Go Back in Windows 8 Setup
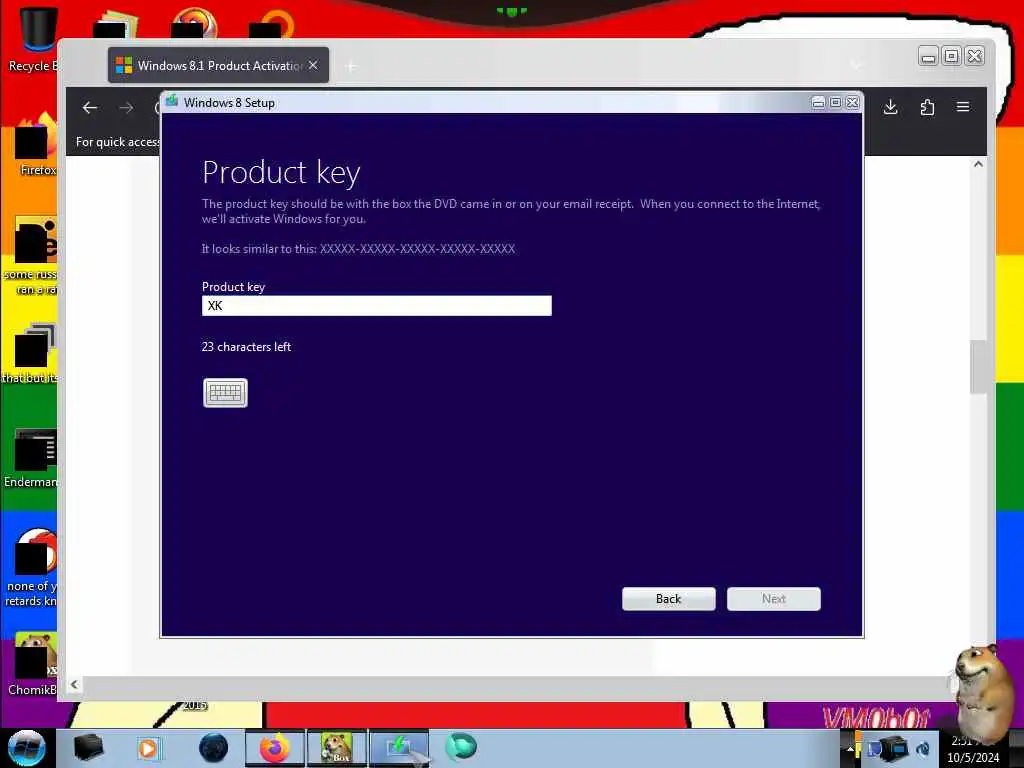The height and width of the screenshot is (768, 1024). coord(669,599)
